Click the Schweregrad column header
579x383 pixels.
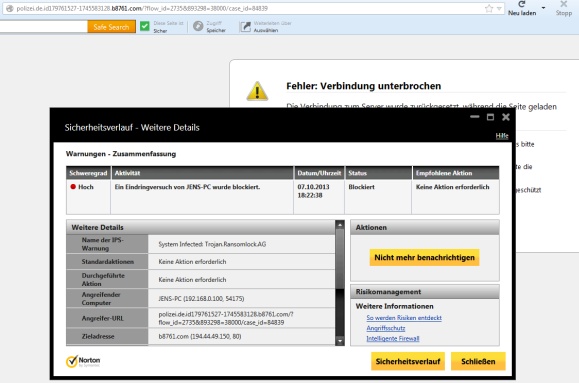tap(88, 173)
